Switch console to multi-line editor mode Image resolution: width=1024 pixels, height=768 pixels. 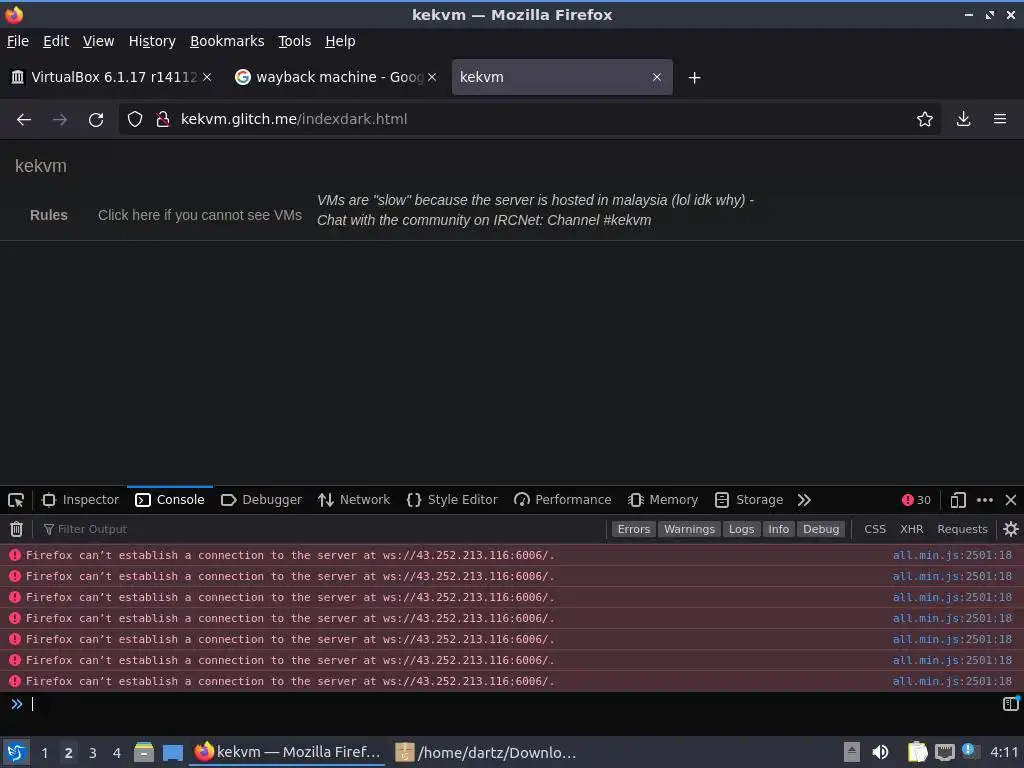pyautogui.click(x=1011, y=703)
